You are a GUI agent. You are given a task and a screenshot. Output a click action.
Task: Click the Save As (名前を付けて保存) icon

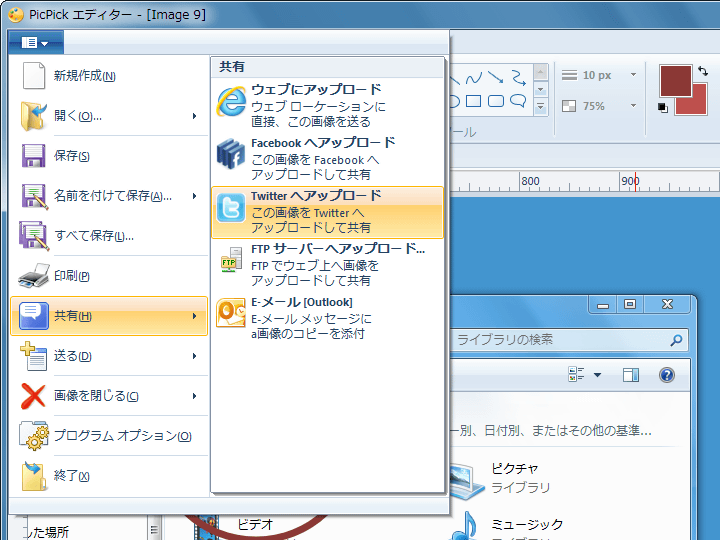point(34,196)
